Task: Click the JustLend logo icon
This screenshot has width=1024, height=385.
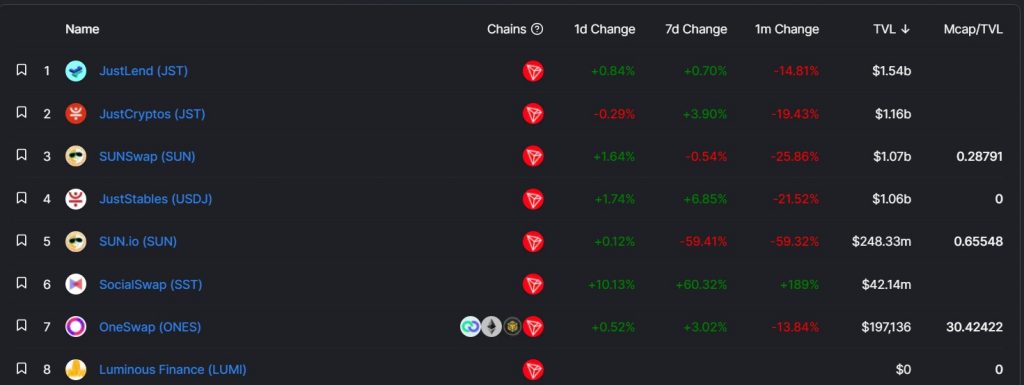Action: coord(76,71)
